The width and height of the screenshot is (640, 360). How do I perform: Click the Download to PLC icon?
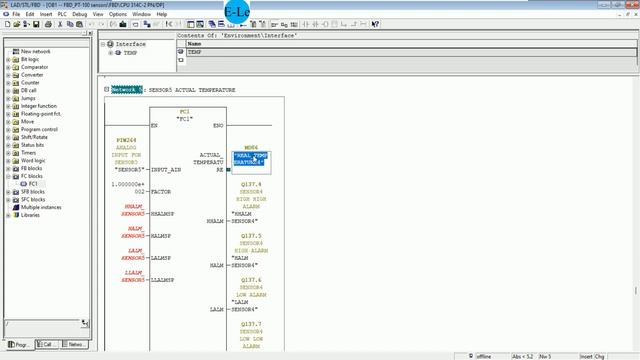pos(123,24)
